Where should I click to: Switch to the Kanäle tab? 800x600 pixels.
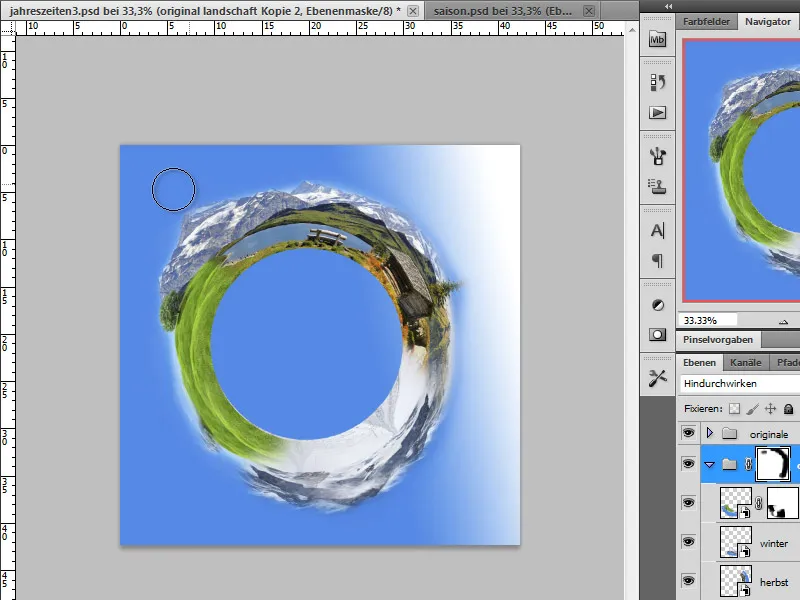746,362
